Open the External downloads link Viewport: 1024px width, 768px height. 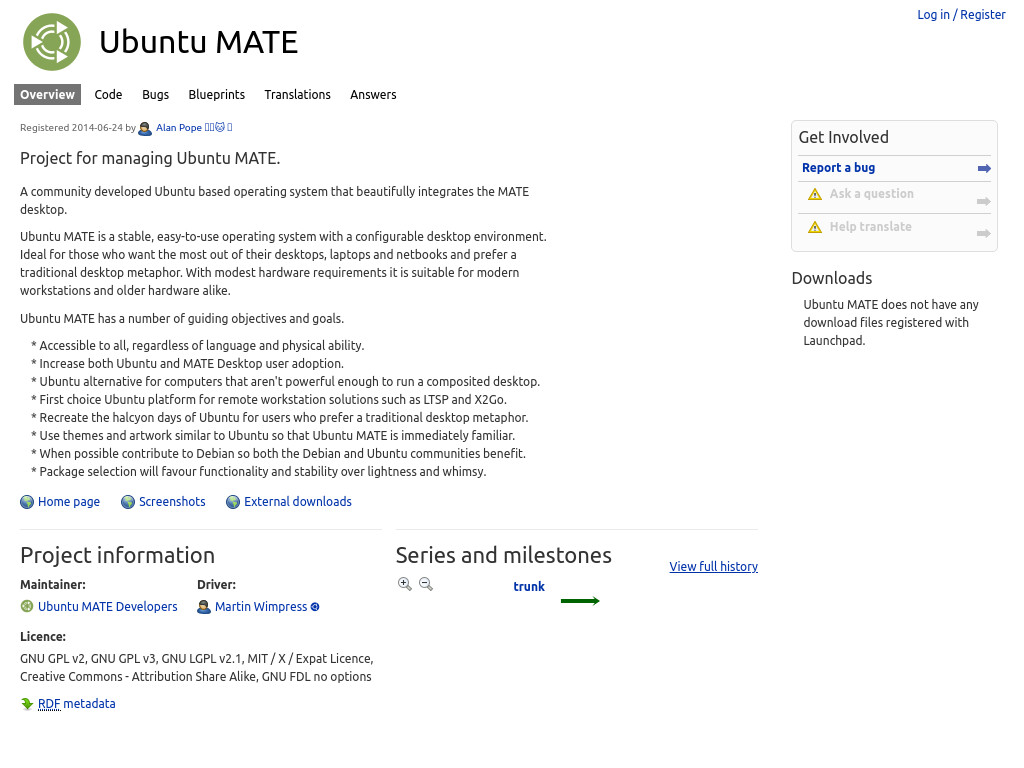tap(298, 502)
